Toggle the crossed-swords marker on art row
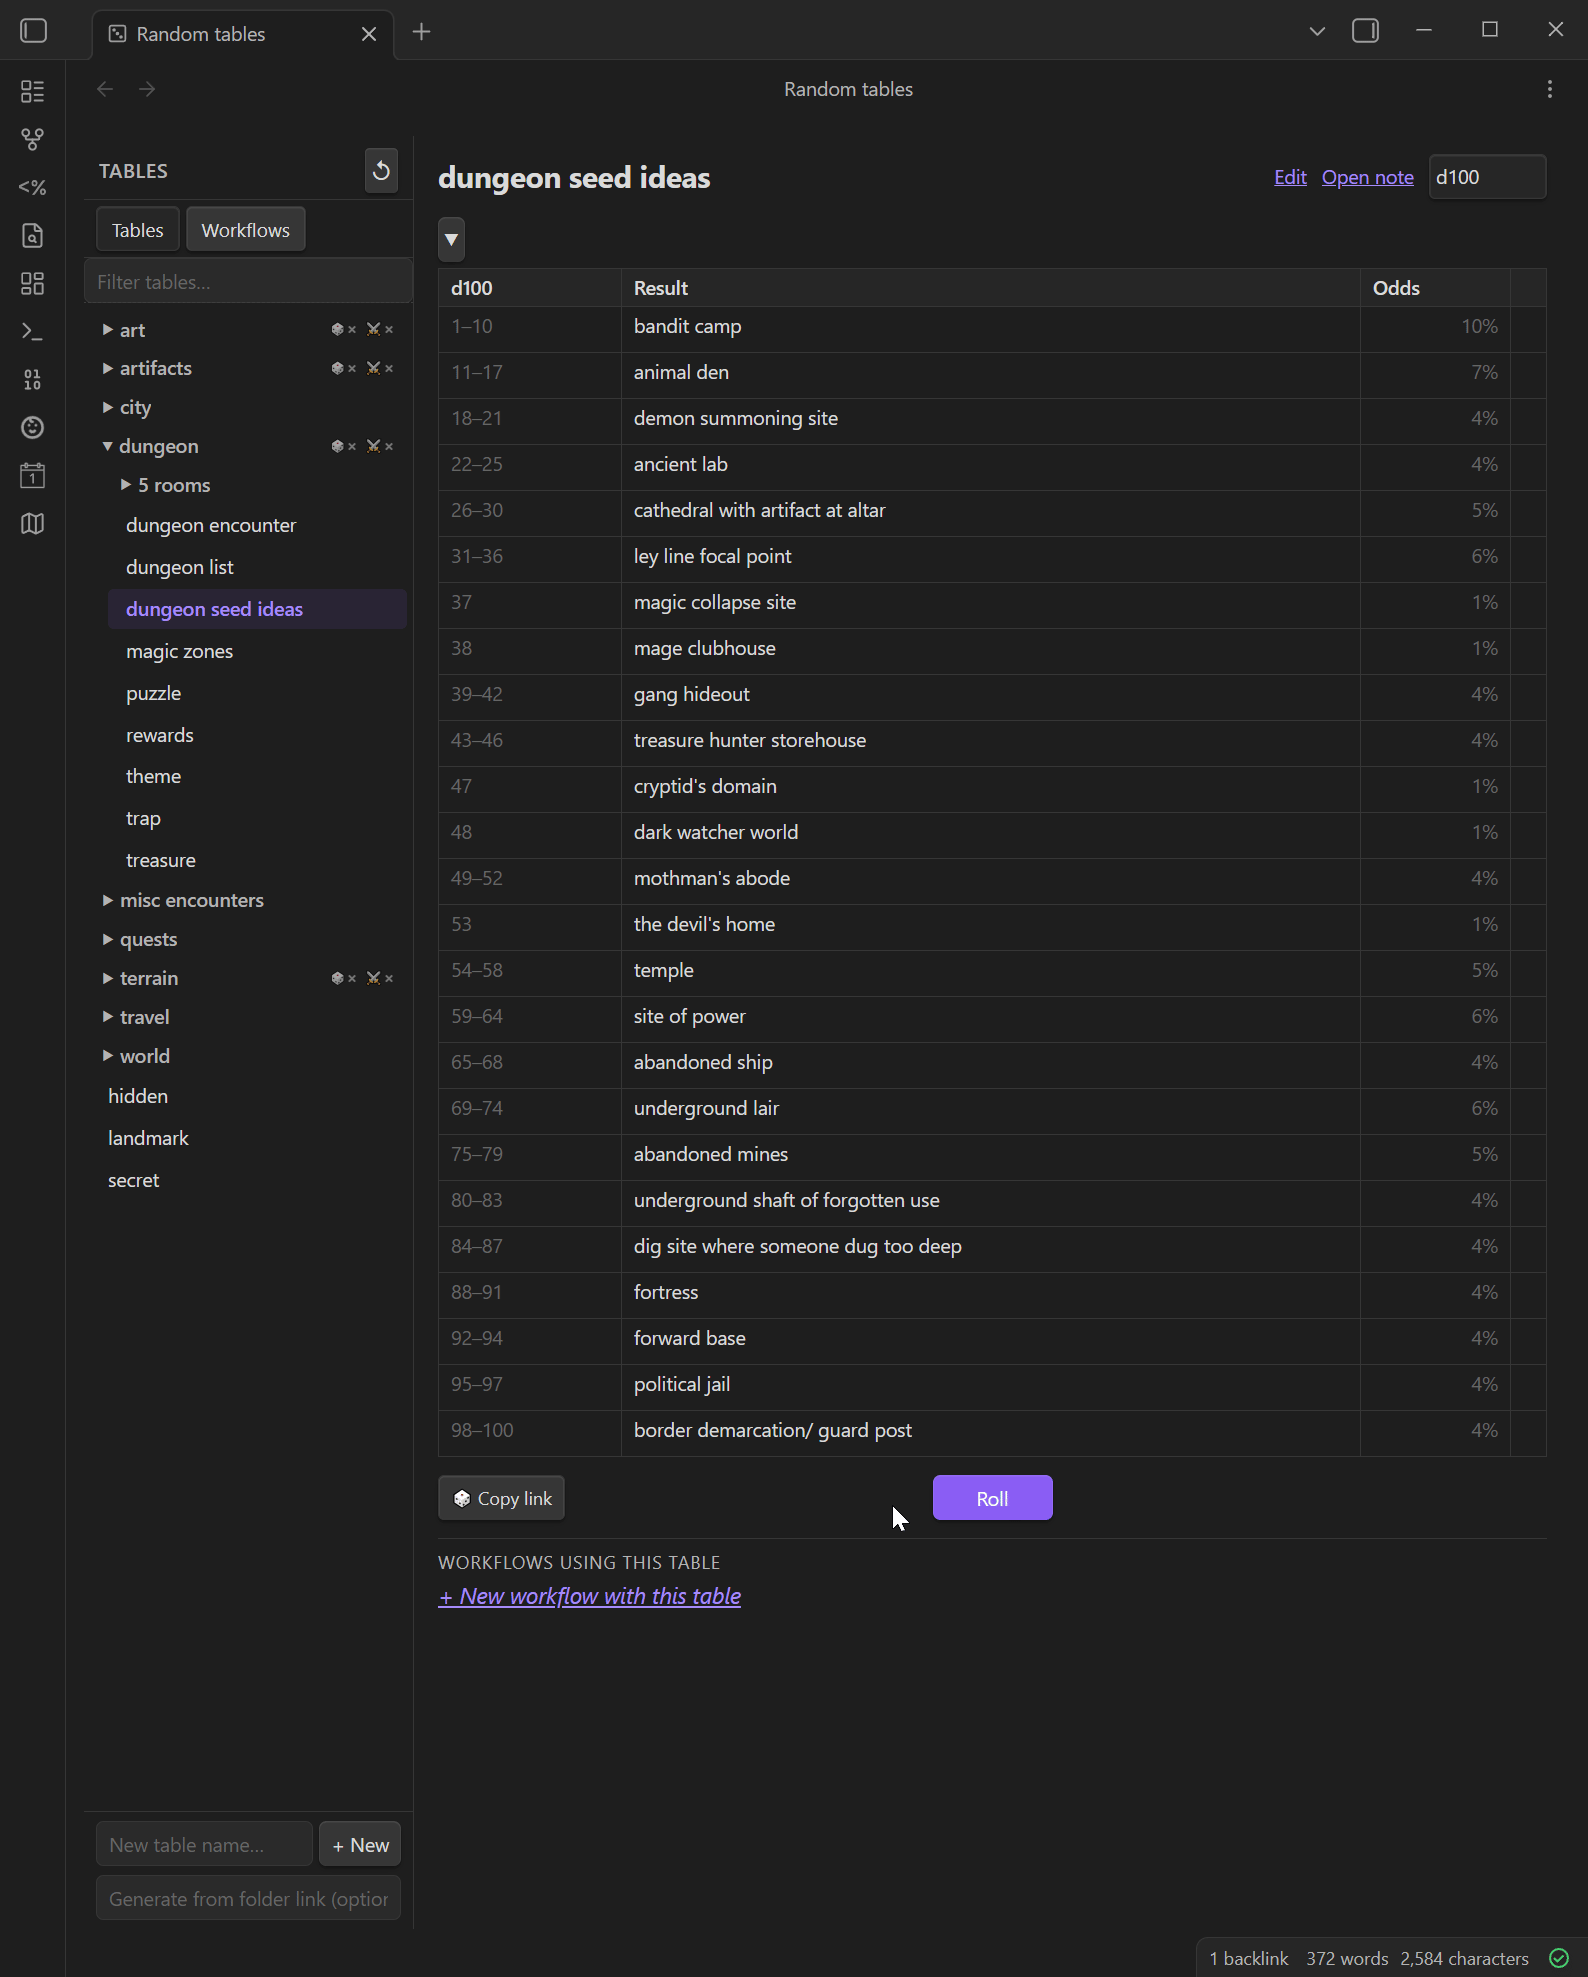This screenshot has height=1977, width=1588. pyautogui.click(x=379, y=329)
